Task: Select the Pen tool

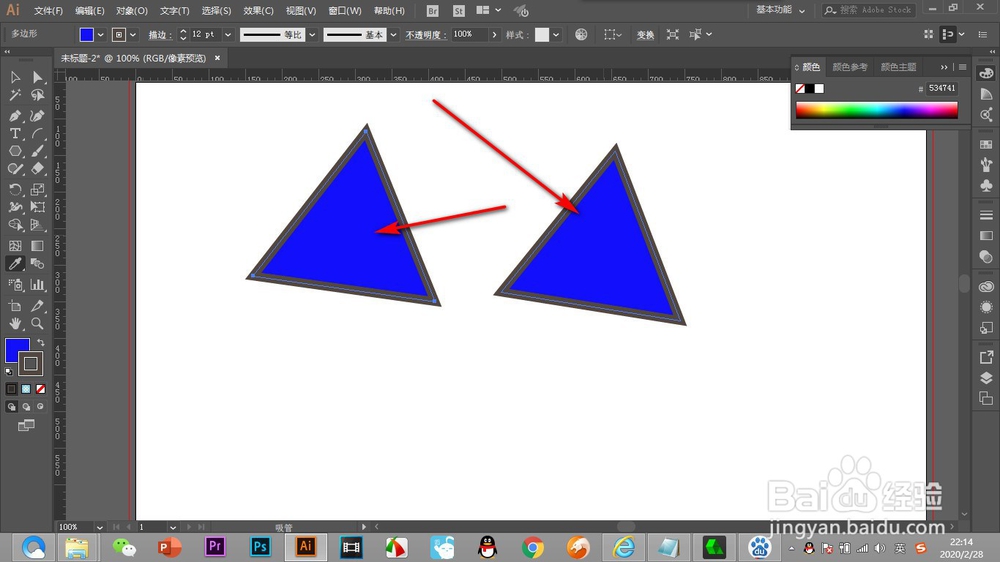Action: (x=15, y=115)
